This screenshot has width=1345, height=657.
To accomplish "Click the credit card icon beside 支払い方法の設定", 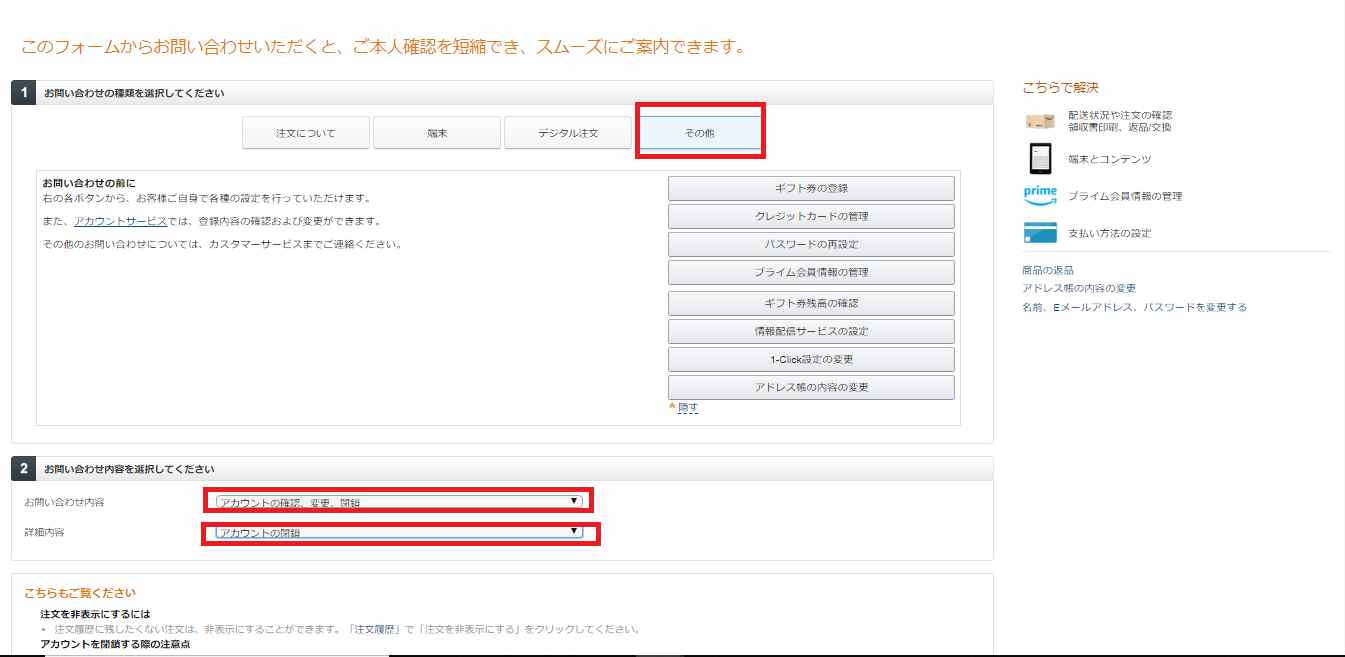I will point(1038,232).
